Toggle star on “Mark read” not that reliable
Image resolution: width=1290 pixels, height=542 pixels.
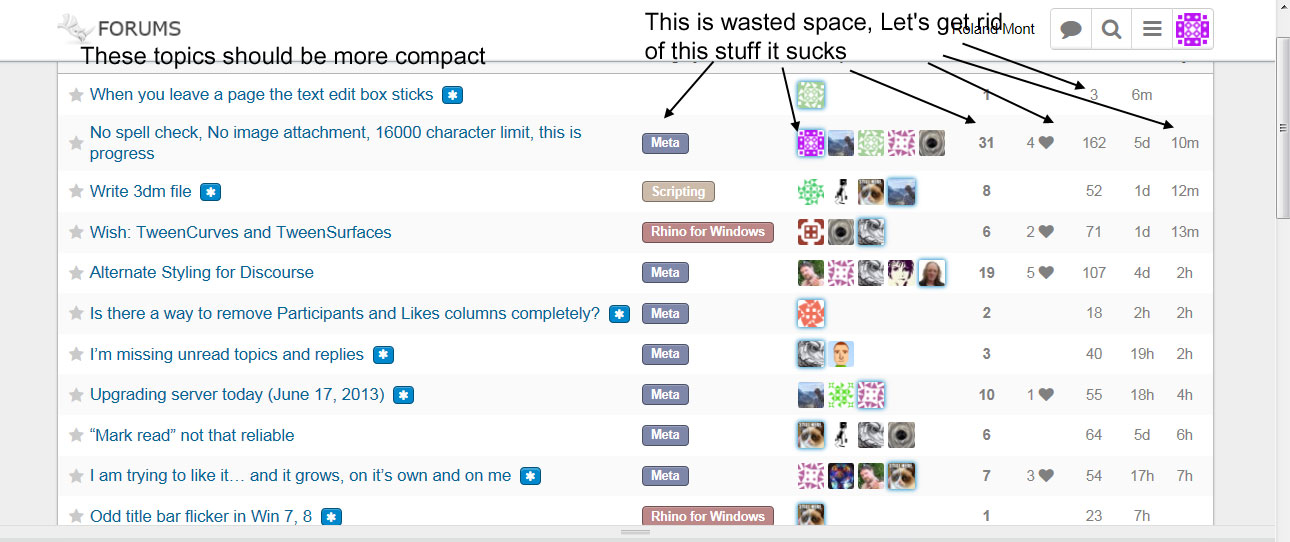(76, 436)
